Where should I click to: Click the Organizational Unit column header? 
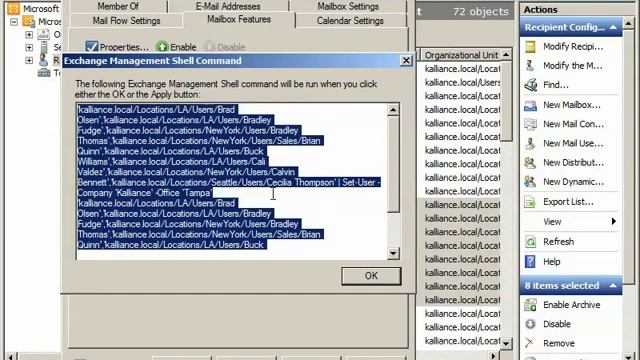[460, 55]
